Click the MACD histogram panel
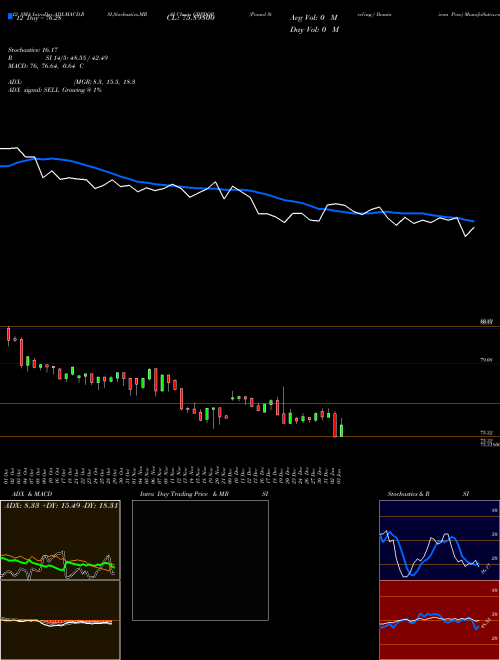 [x=60, y=620]
